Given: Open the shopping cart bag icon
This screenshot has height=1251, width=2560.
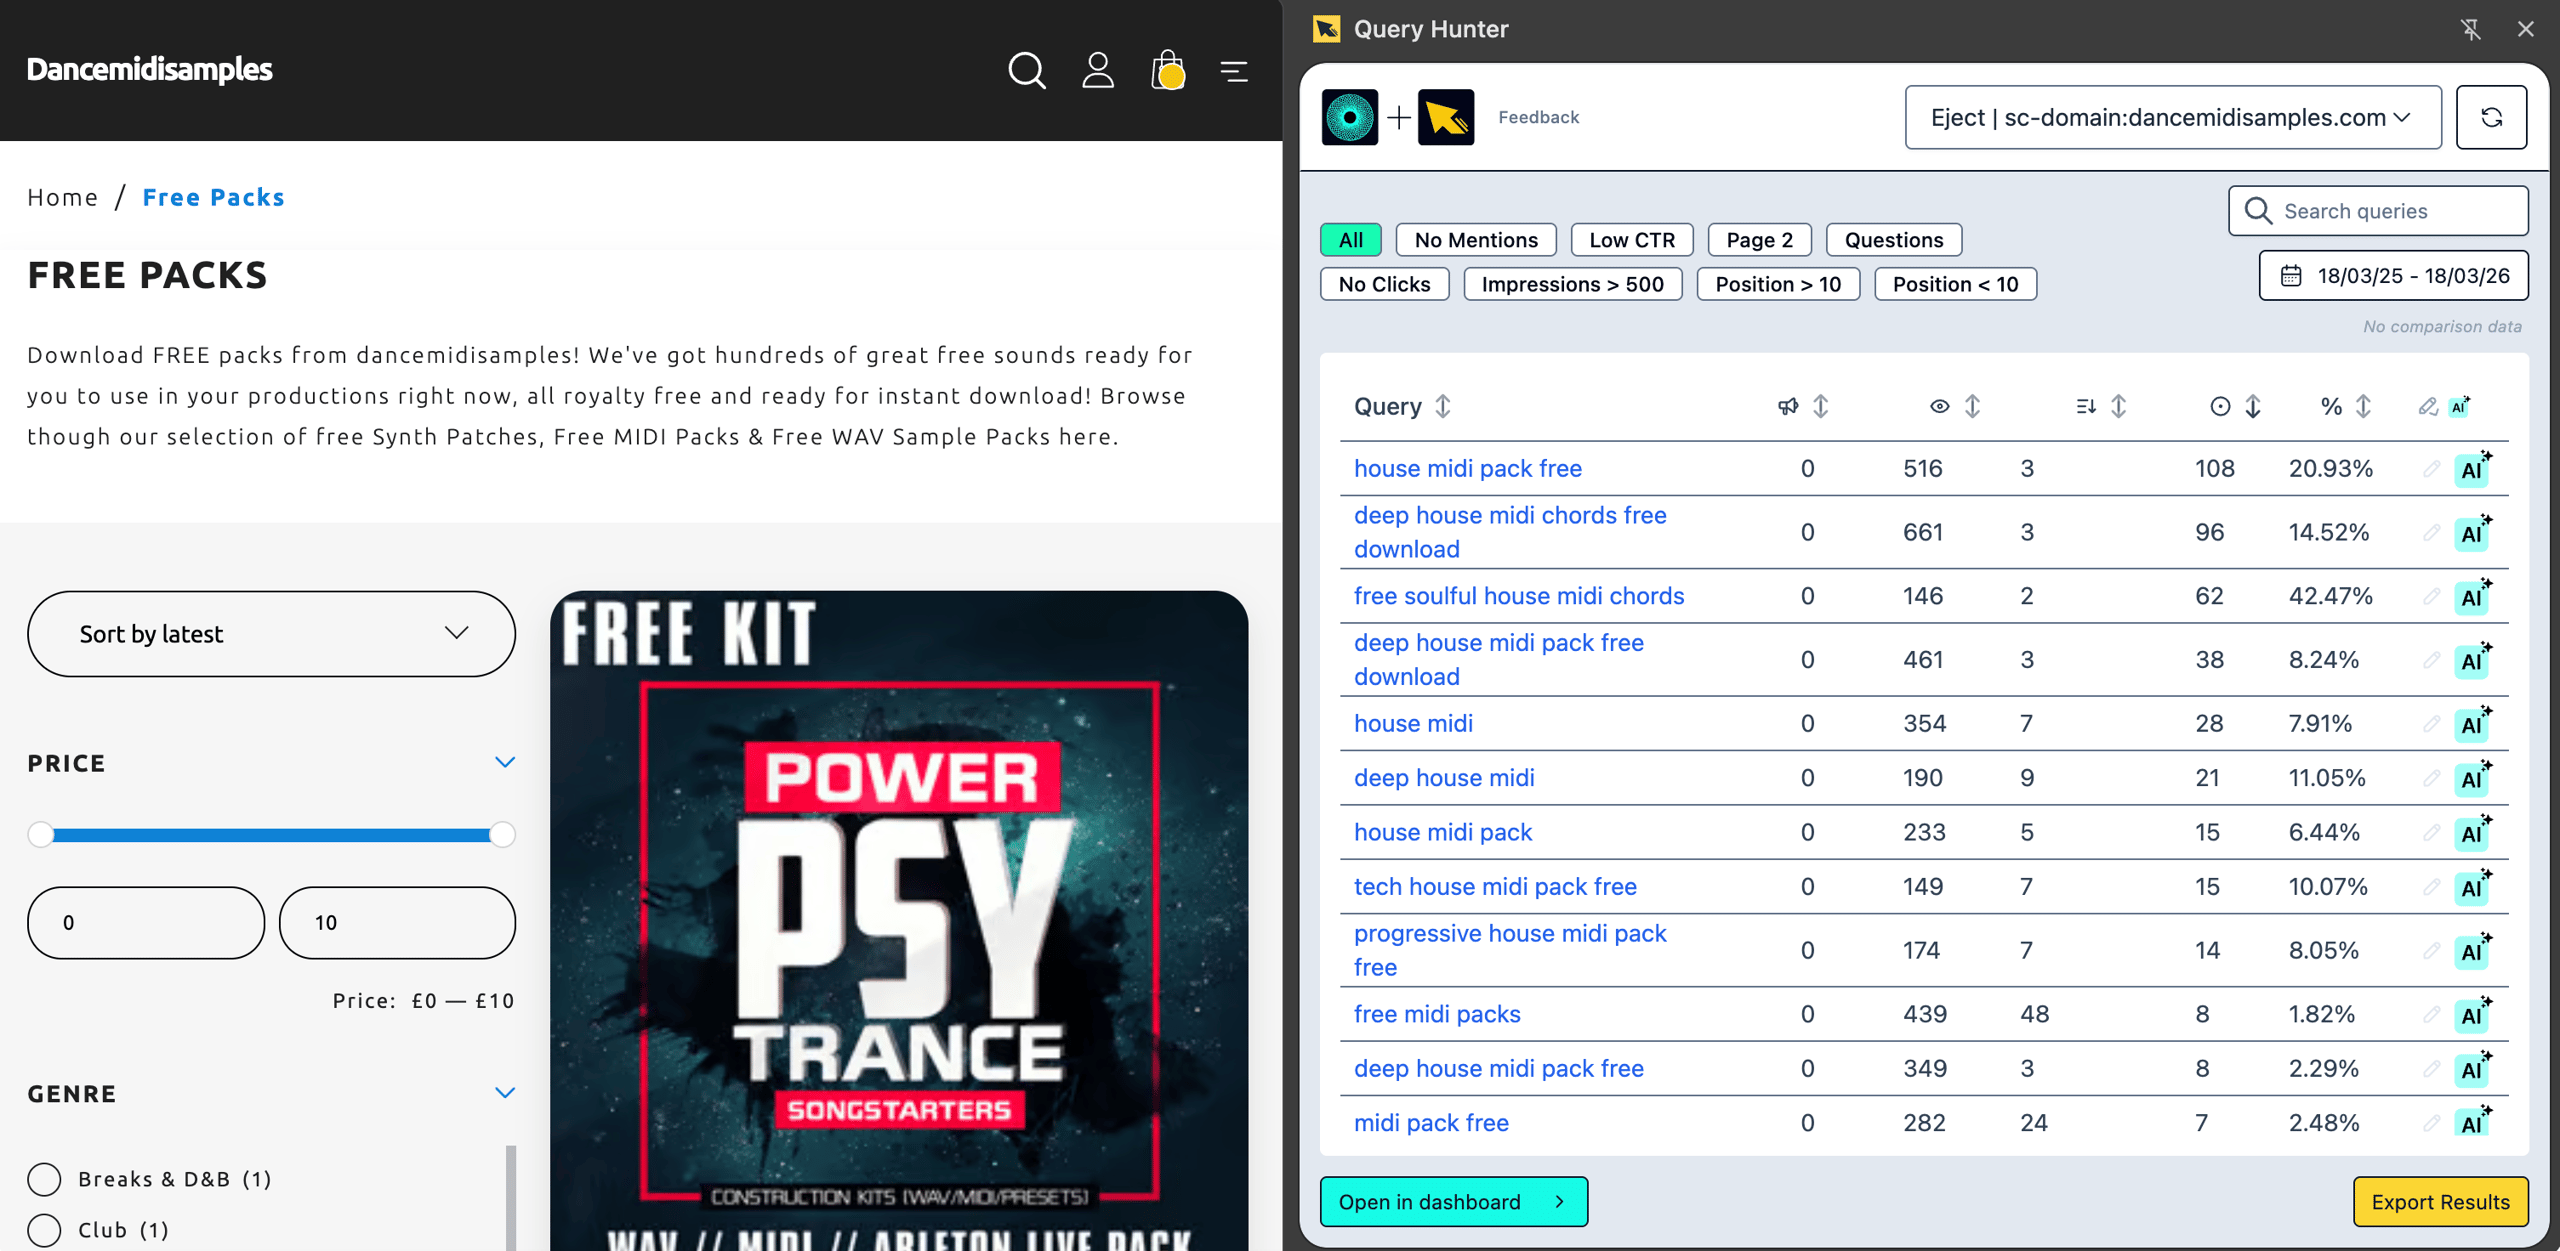Looking at the screenshot, I should click(1166, 71).
